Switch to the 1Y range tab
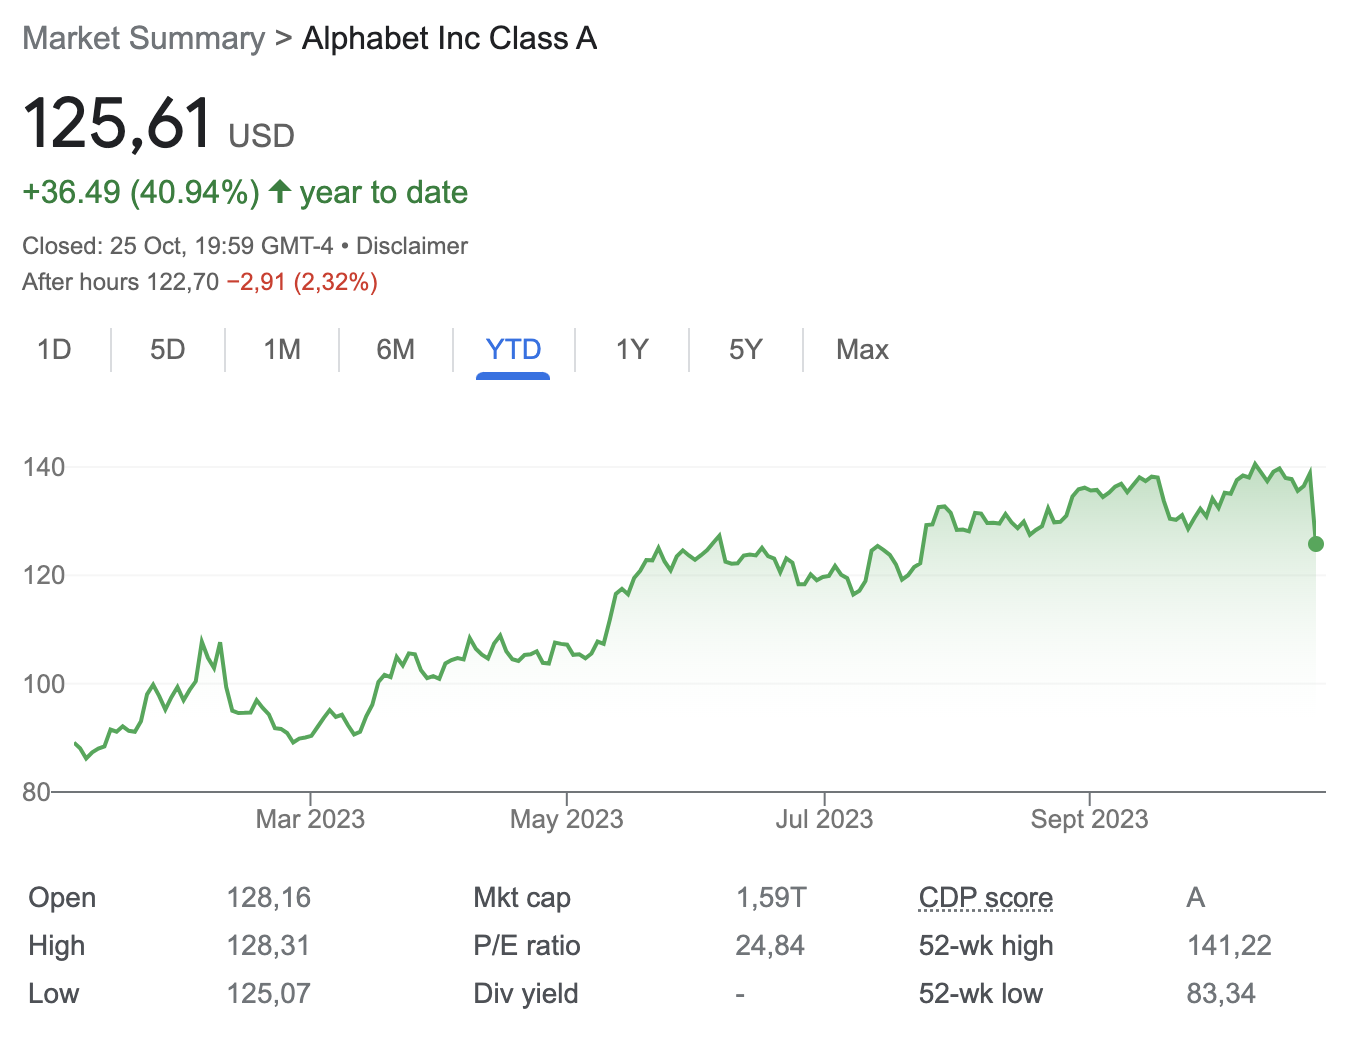Viewport: 1366px width, 1044px height. coord(632,349)
